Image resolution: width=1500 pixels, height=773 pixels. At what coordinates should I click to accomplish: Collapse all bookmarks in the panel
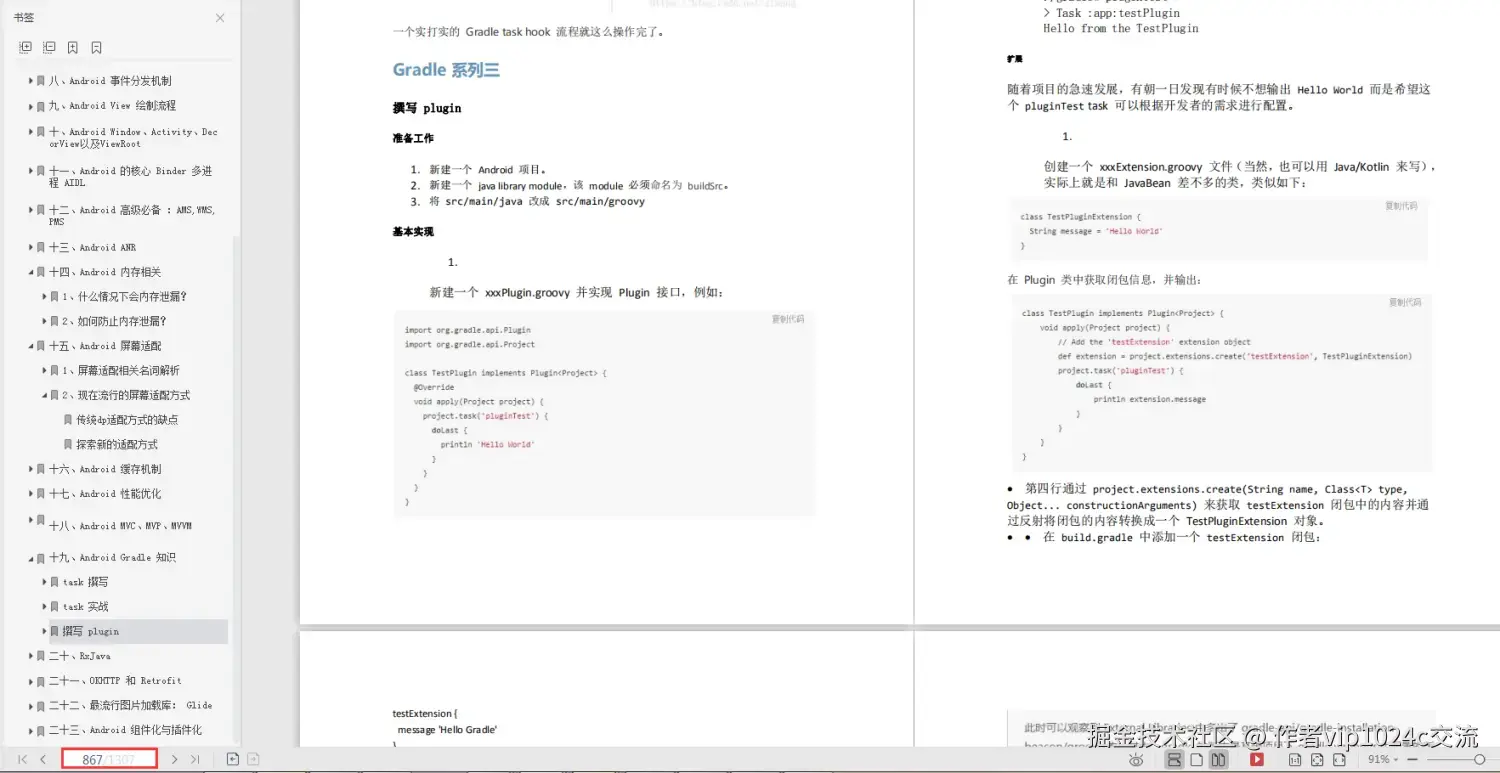click(49, 47)
